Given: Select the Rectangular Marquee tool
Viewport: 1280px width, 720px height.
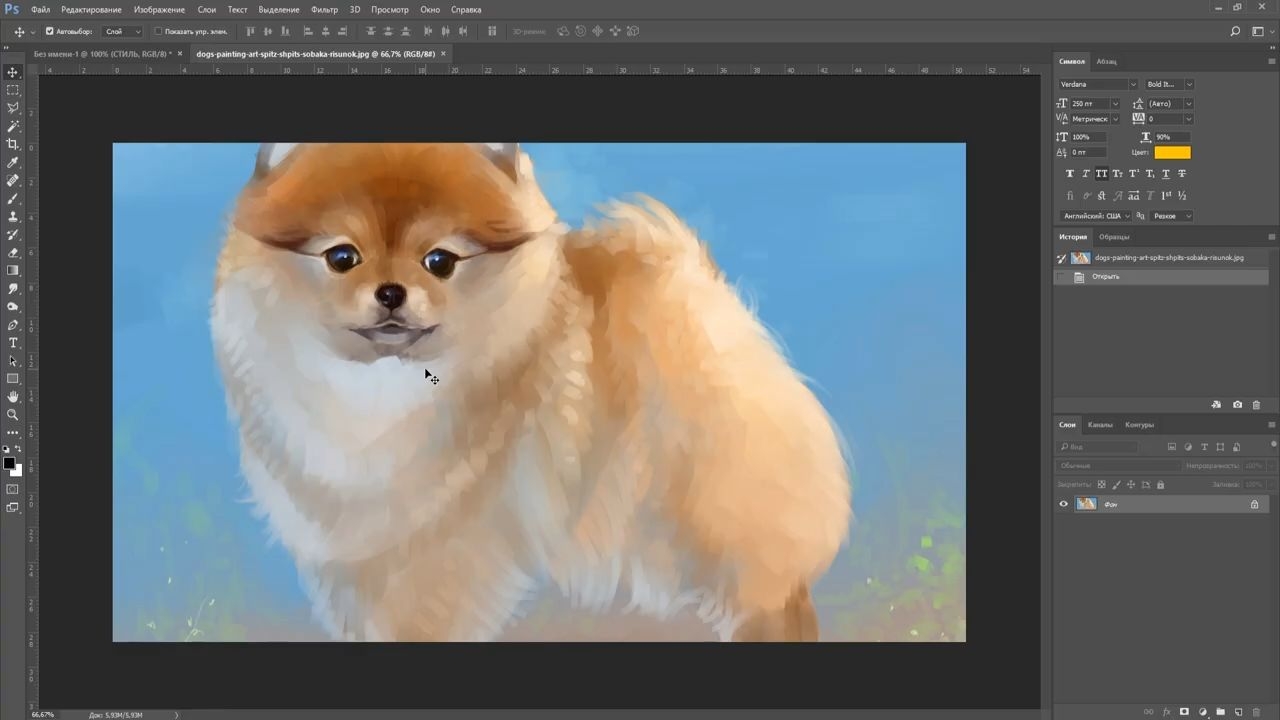Looking at the screenshot, I should coord(13,90).
